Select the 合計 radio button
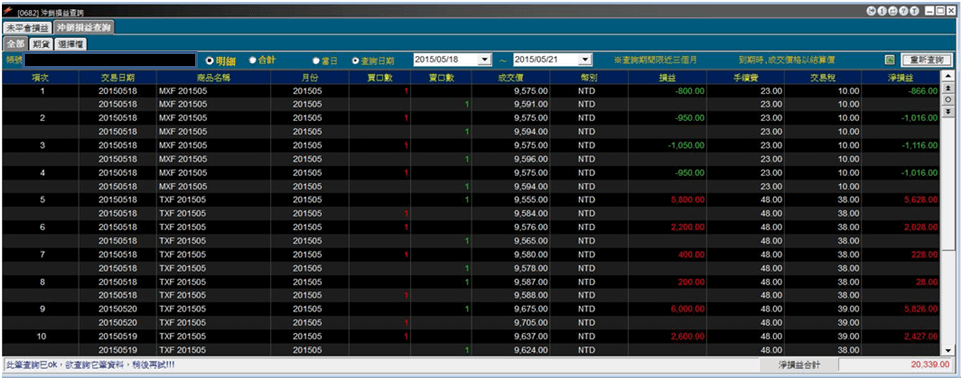This screenshot has width=962, height=379. (x=252, y=60)
